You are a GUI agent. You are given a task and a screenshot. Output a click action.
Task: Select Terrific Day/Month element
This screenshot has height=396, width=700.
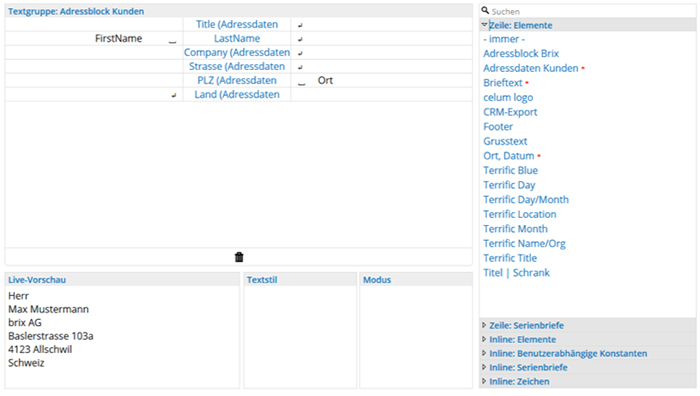coord(526,200)
